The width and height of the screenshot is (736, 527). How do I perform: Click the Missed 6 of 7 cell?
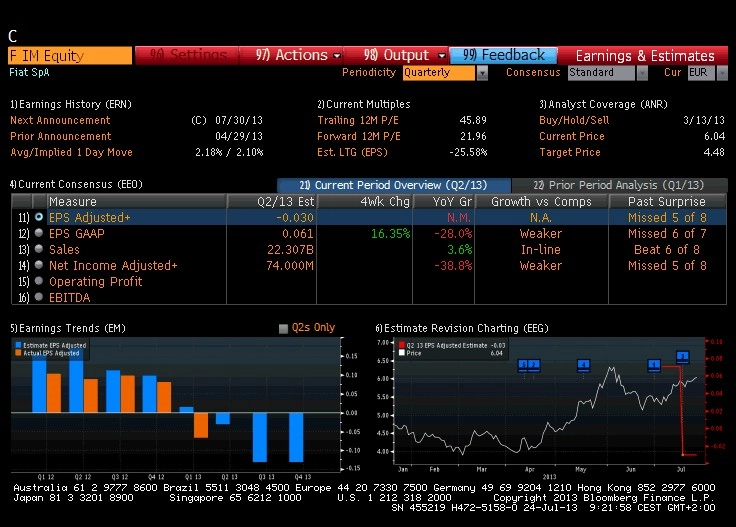667,234
